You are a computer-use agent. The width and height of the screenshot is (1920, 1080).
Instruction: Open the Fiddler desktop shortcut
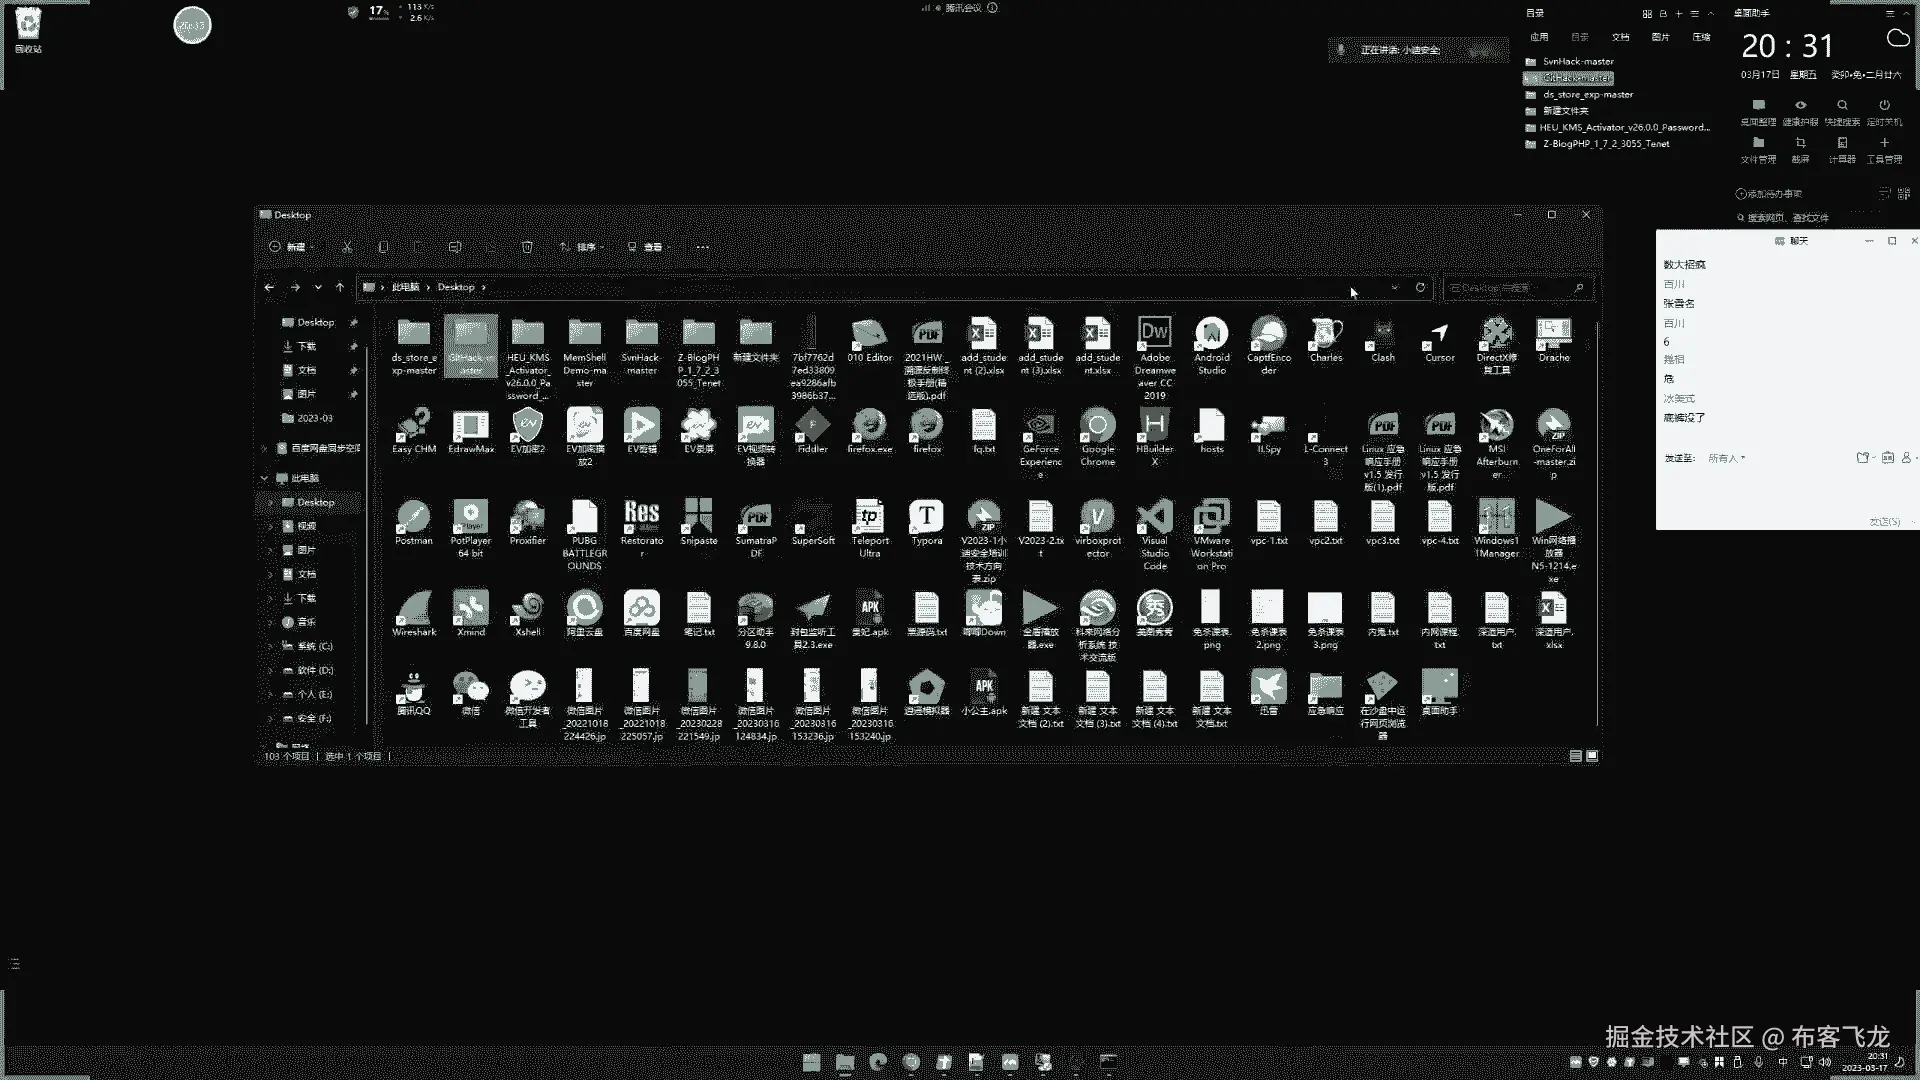[x=812, y=426]
